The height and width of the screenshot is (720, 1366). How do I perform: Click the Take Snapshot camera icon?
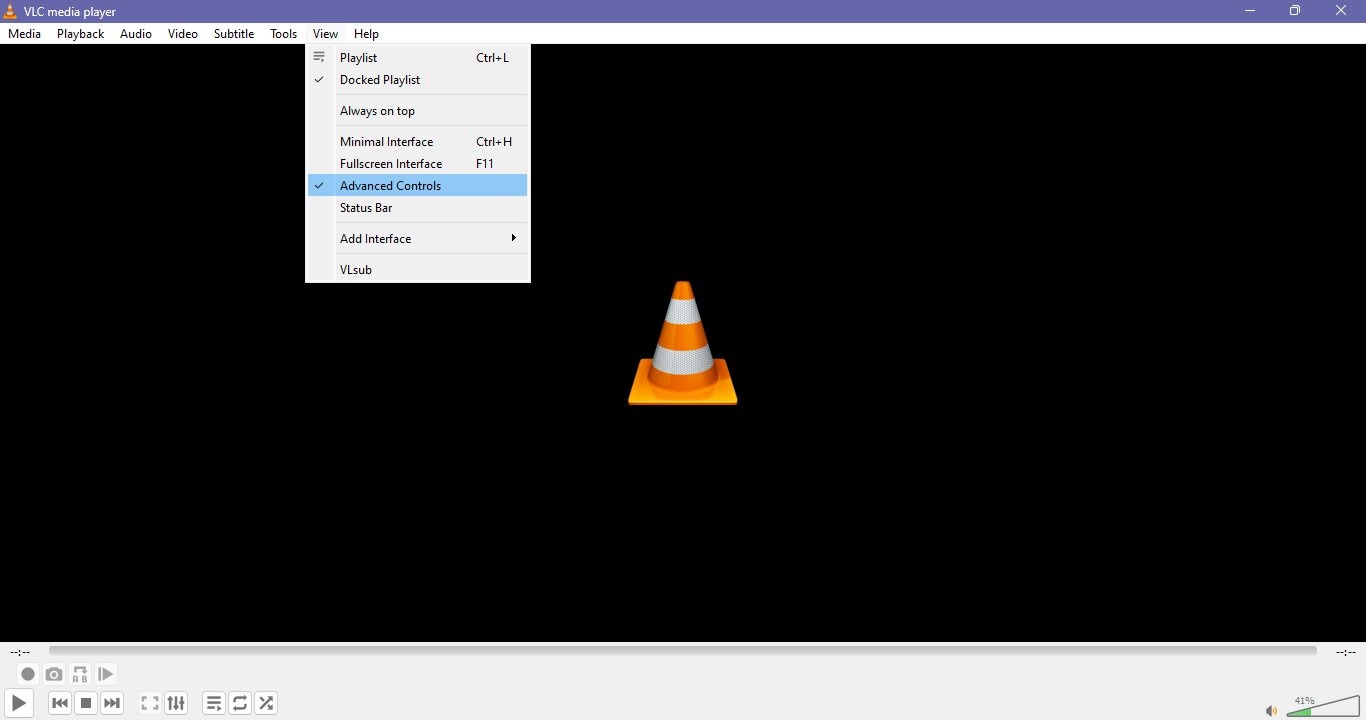(54, 674)
